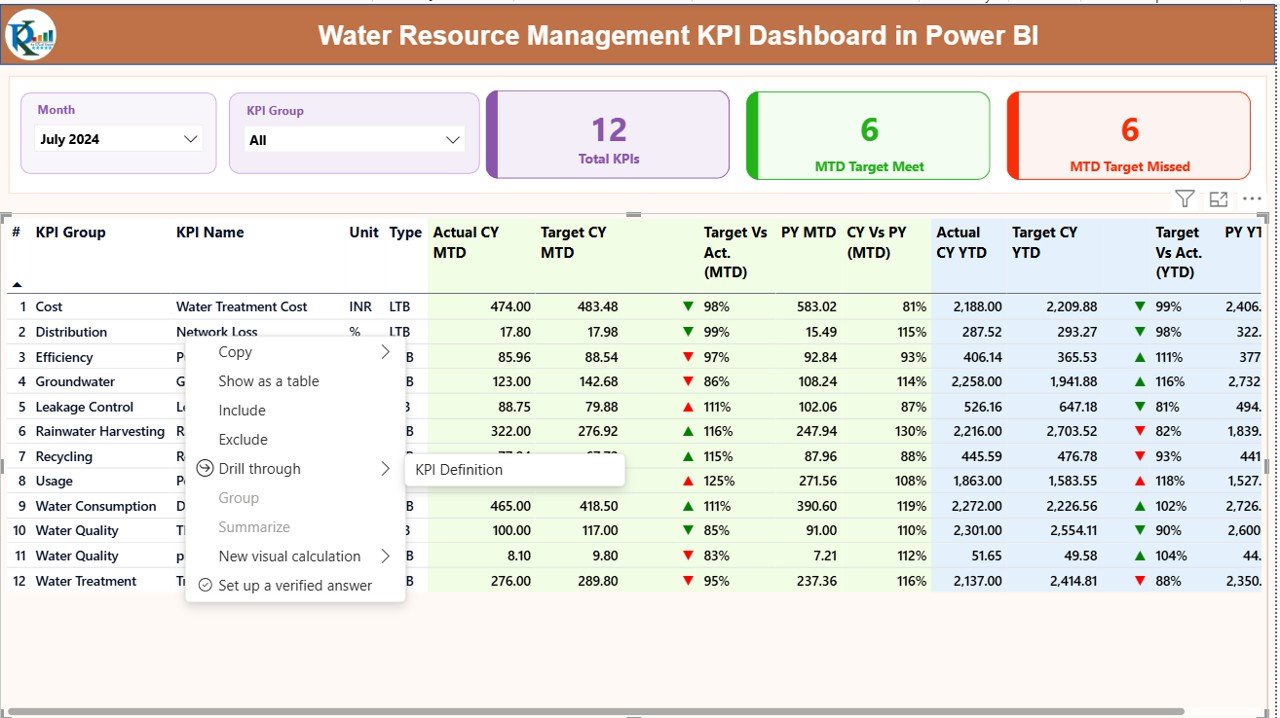The height and width of the screenshot is (718, 1280).
Task: Expand the KPI Group dropdown set to All
Action: [x=354, y=140]
